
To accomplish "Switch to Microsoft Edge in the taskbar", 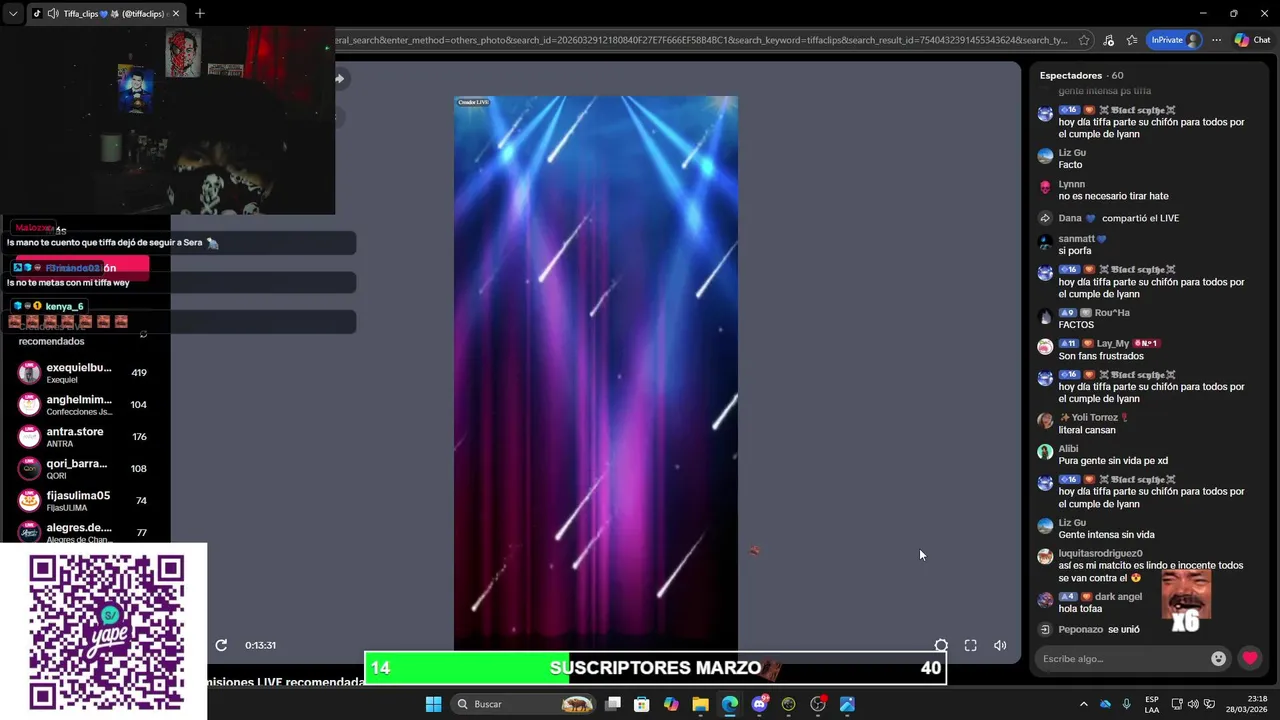I will [730, 704].
